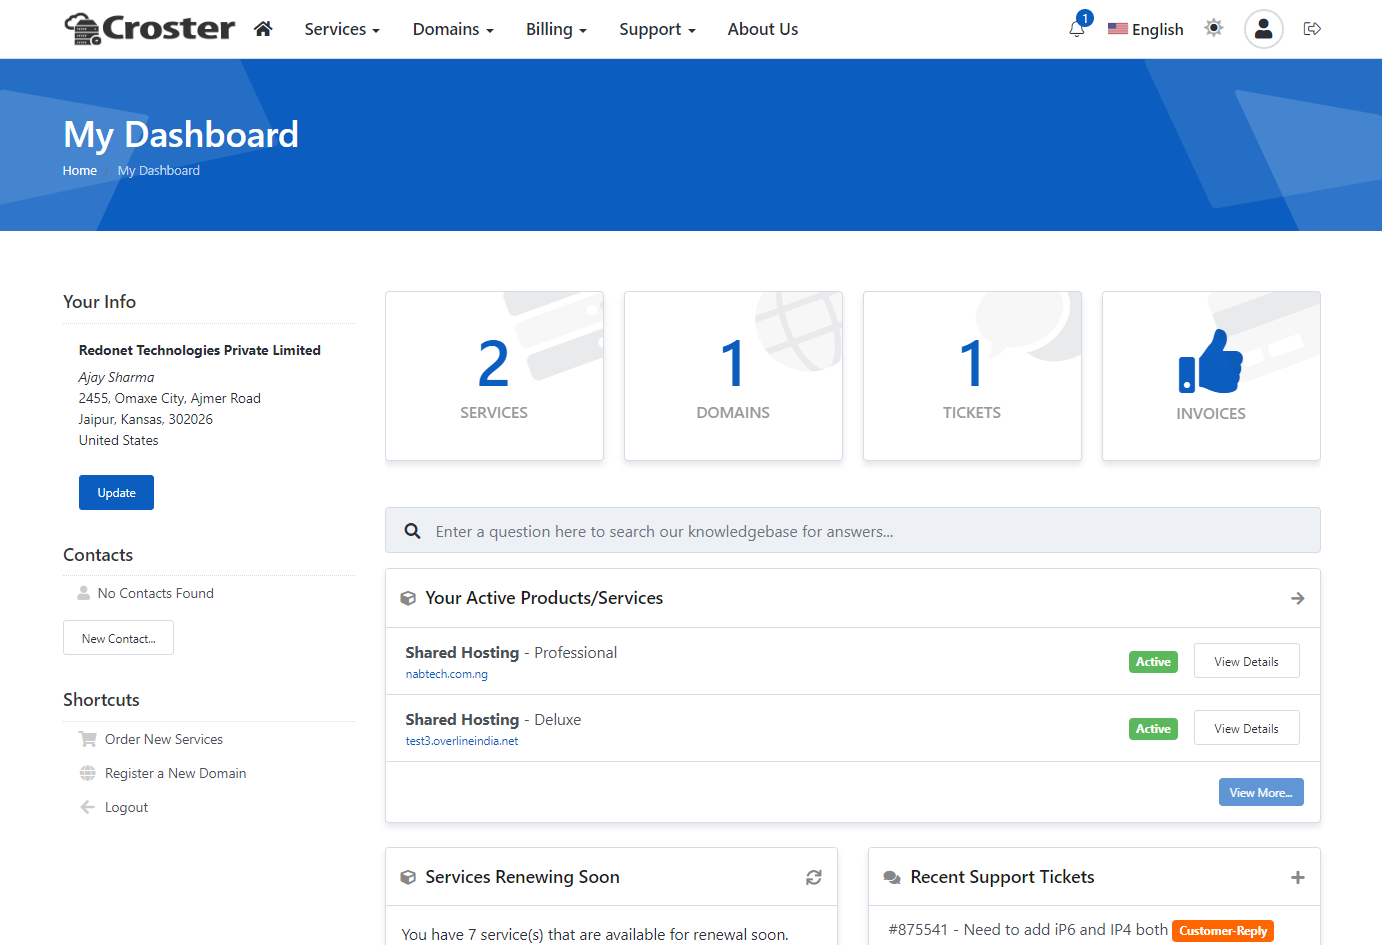Click the New Contact button
The width and height of the screenshot is (1382, 945).
coord(118,637)
